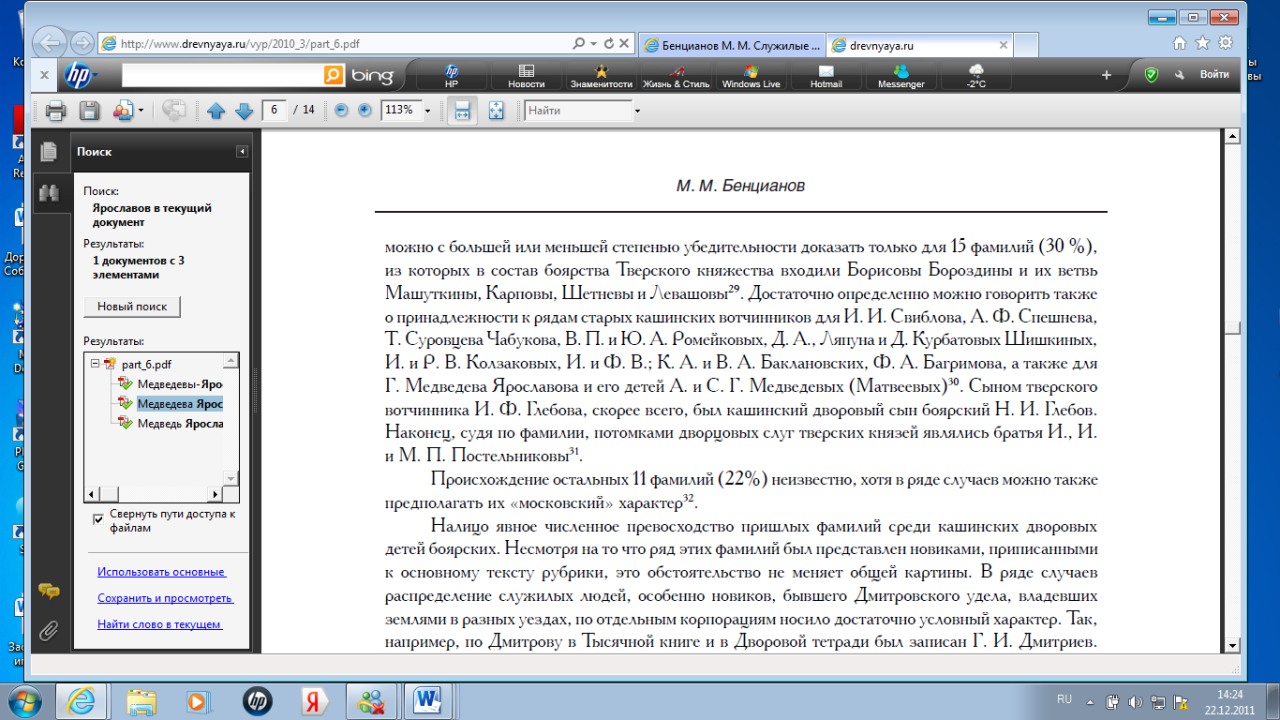Toggle Свернуть пути доступа к файлам checkbox
1280x720 pixels.
98,518
